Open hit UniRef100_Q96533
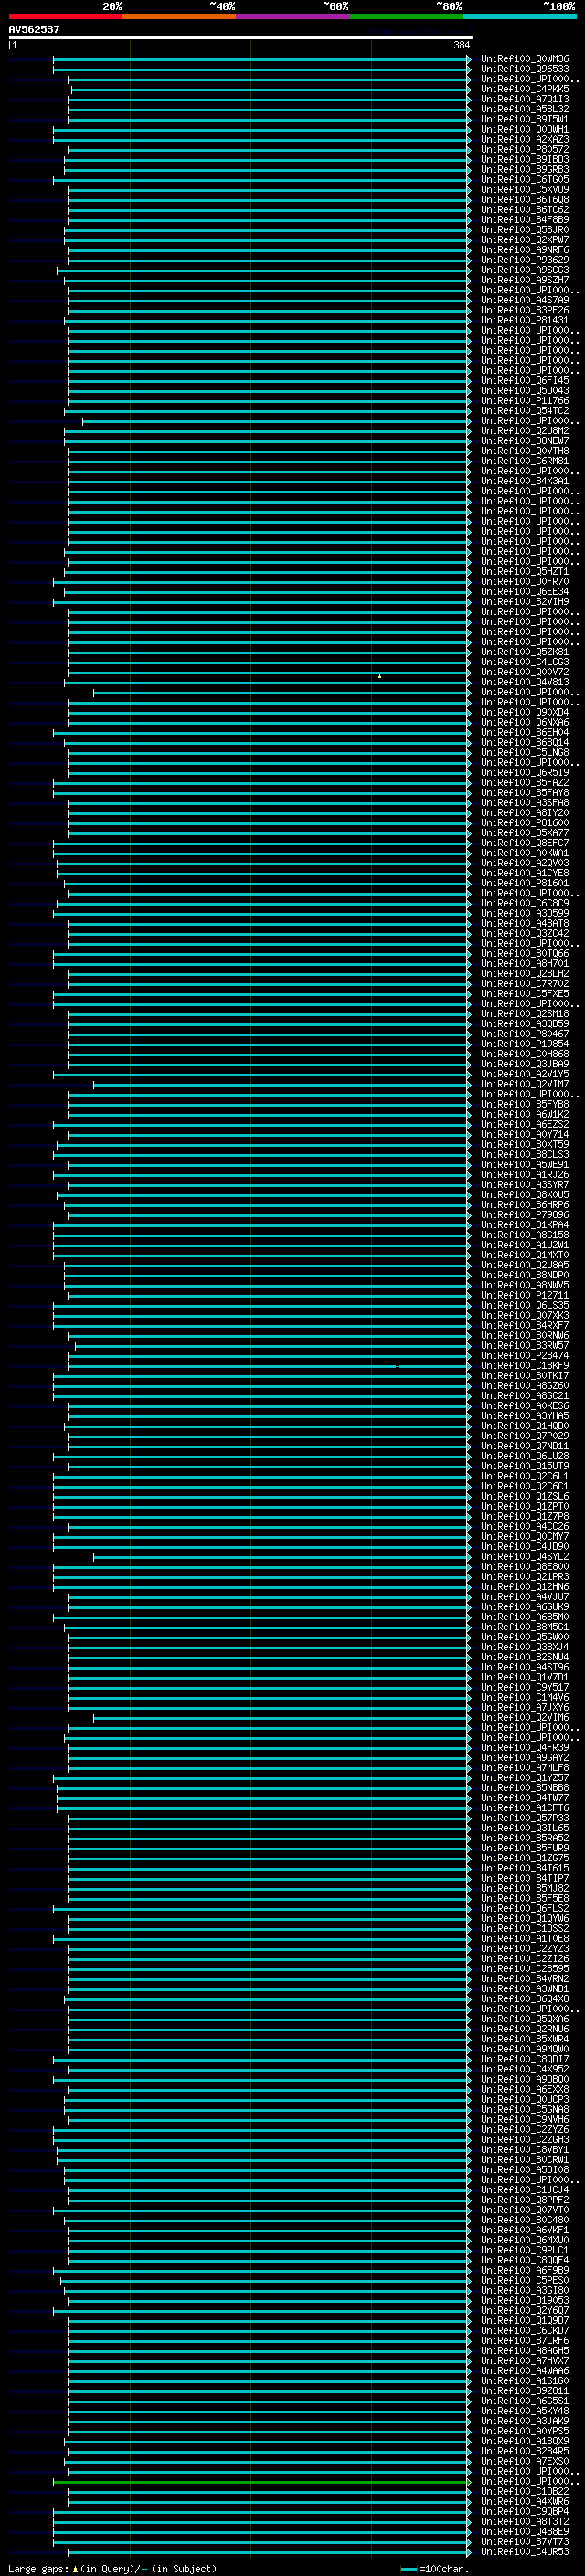Viewport: 585px width, 2576px height. [x=525, y=69]
